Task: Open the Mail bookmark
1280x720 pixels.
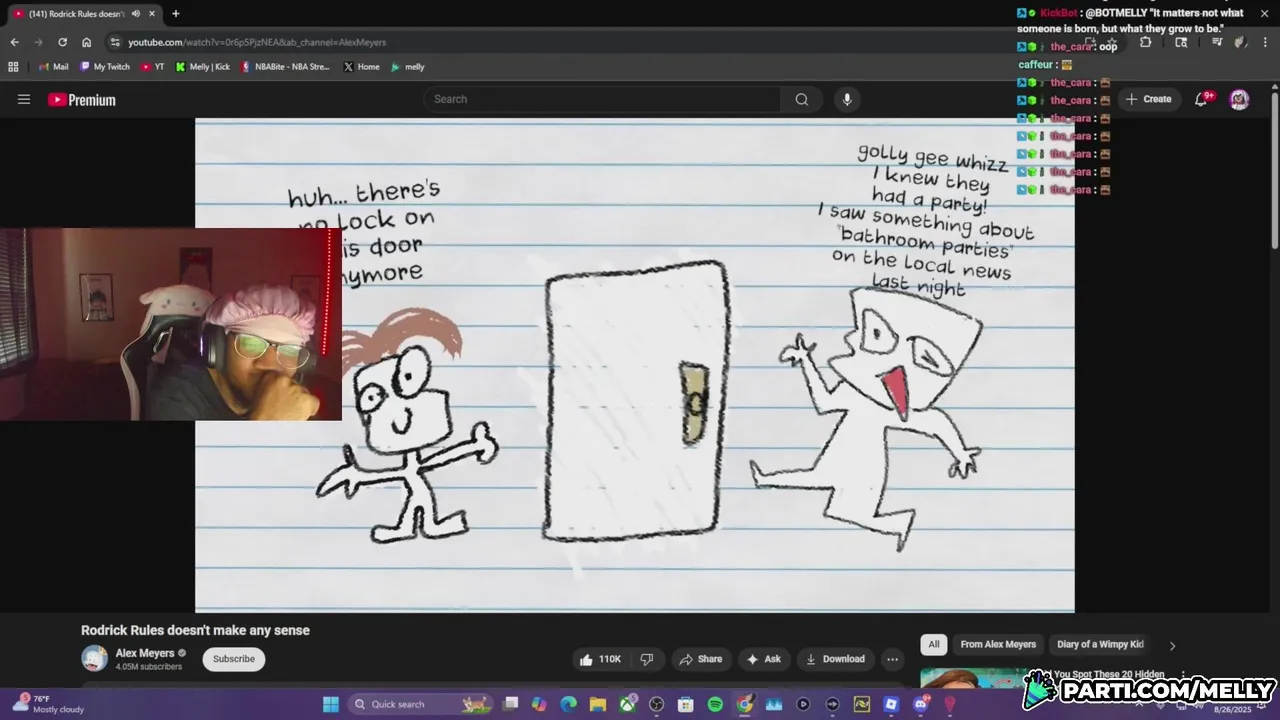Action: tap(53, 67)
